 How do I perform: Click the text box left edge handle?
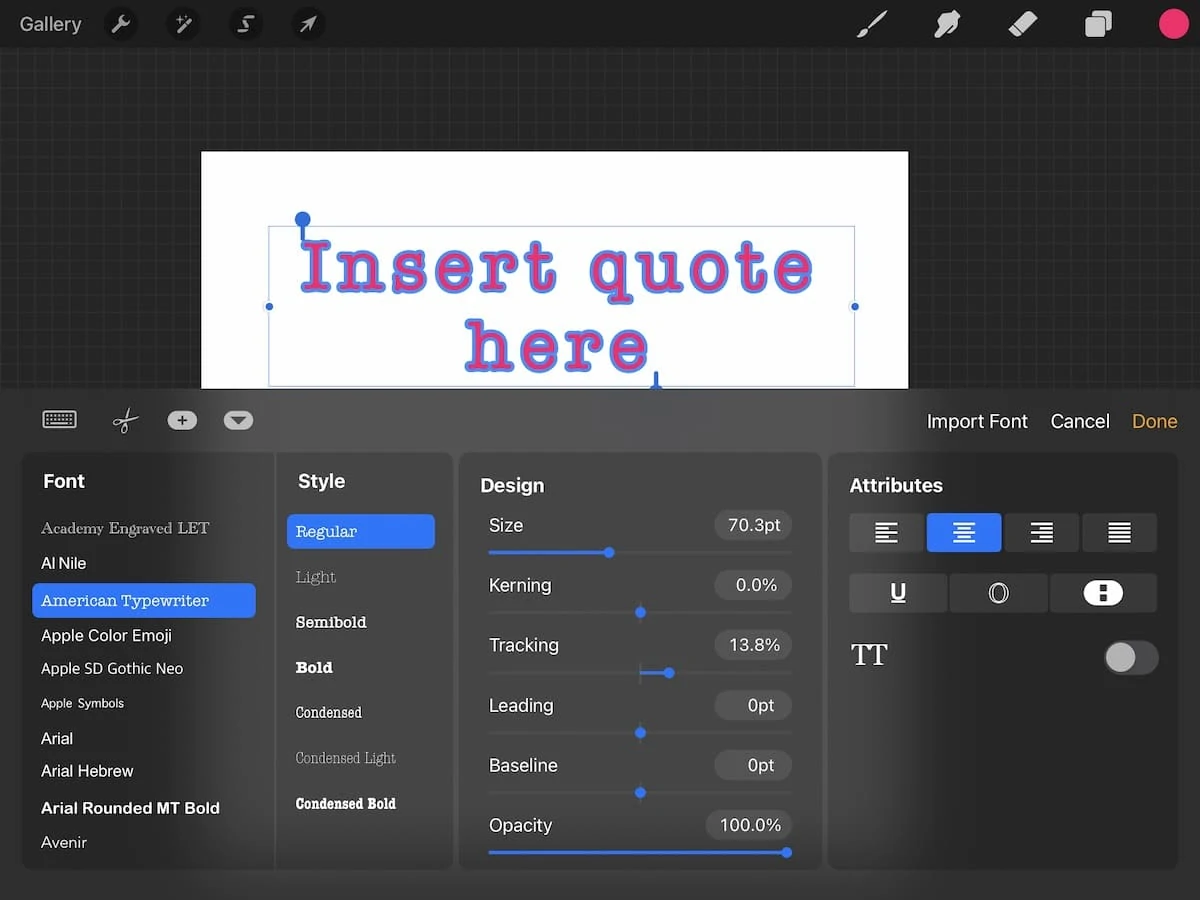click(x=269, y=306)
